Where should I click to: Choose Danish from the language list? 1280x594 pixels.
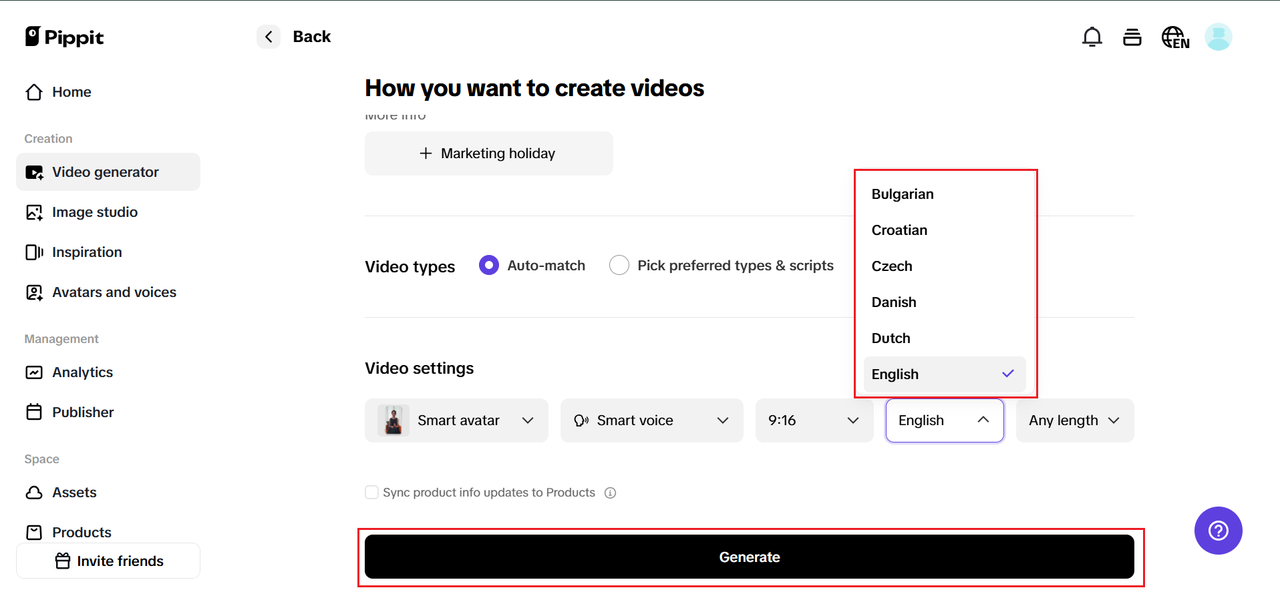point(894,302)
